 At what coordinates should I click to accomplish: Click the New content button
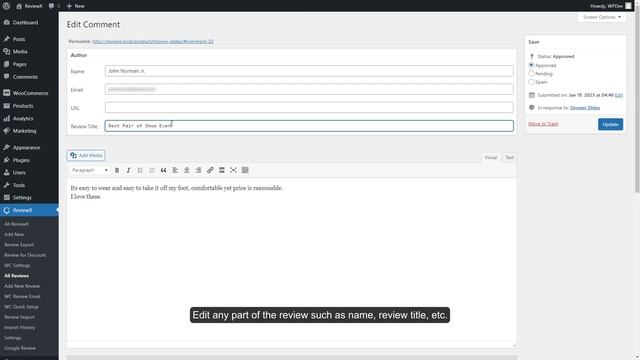click(76, 6)
